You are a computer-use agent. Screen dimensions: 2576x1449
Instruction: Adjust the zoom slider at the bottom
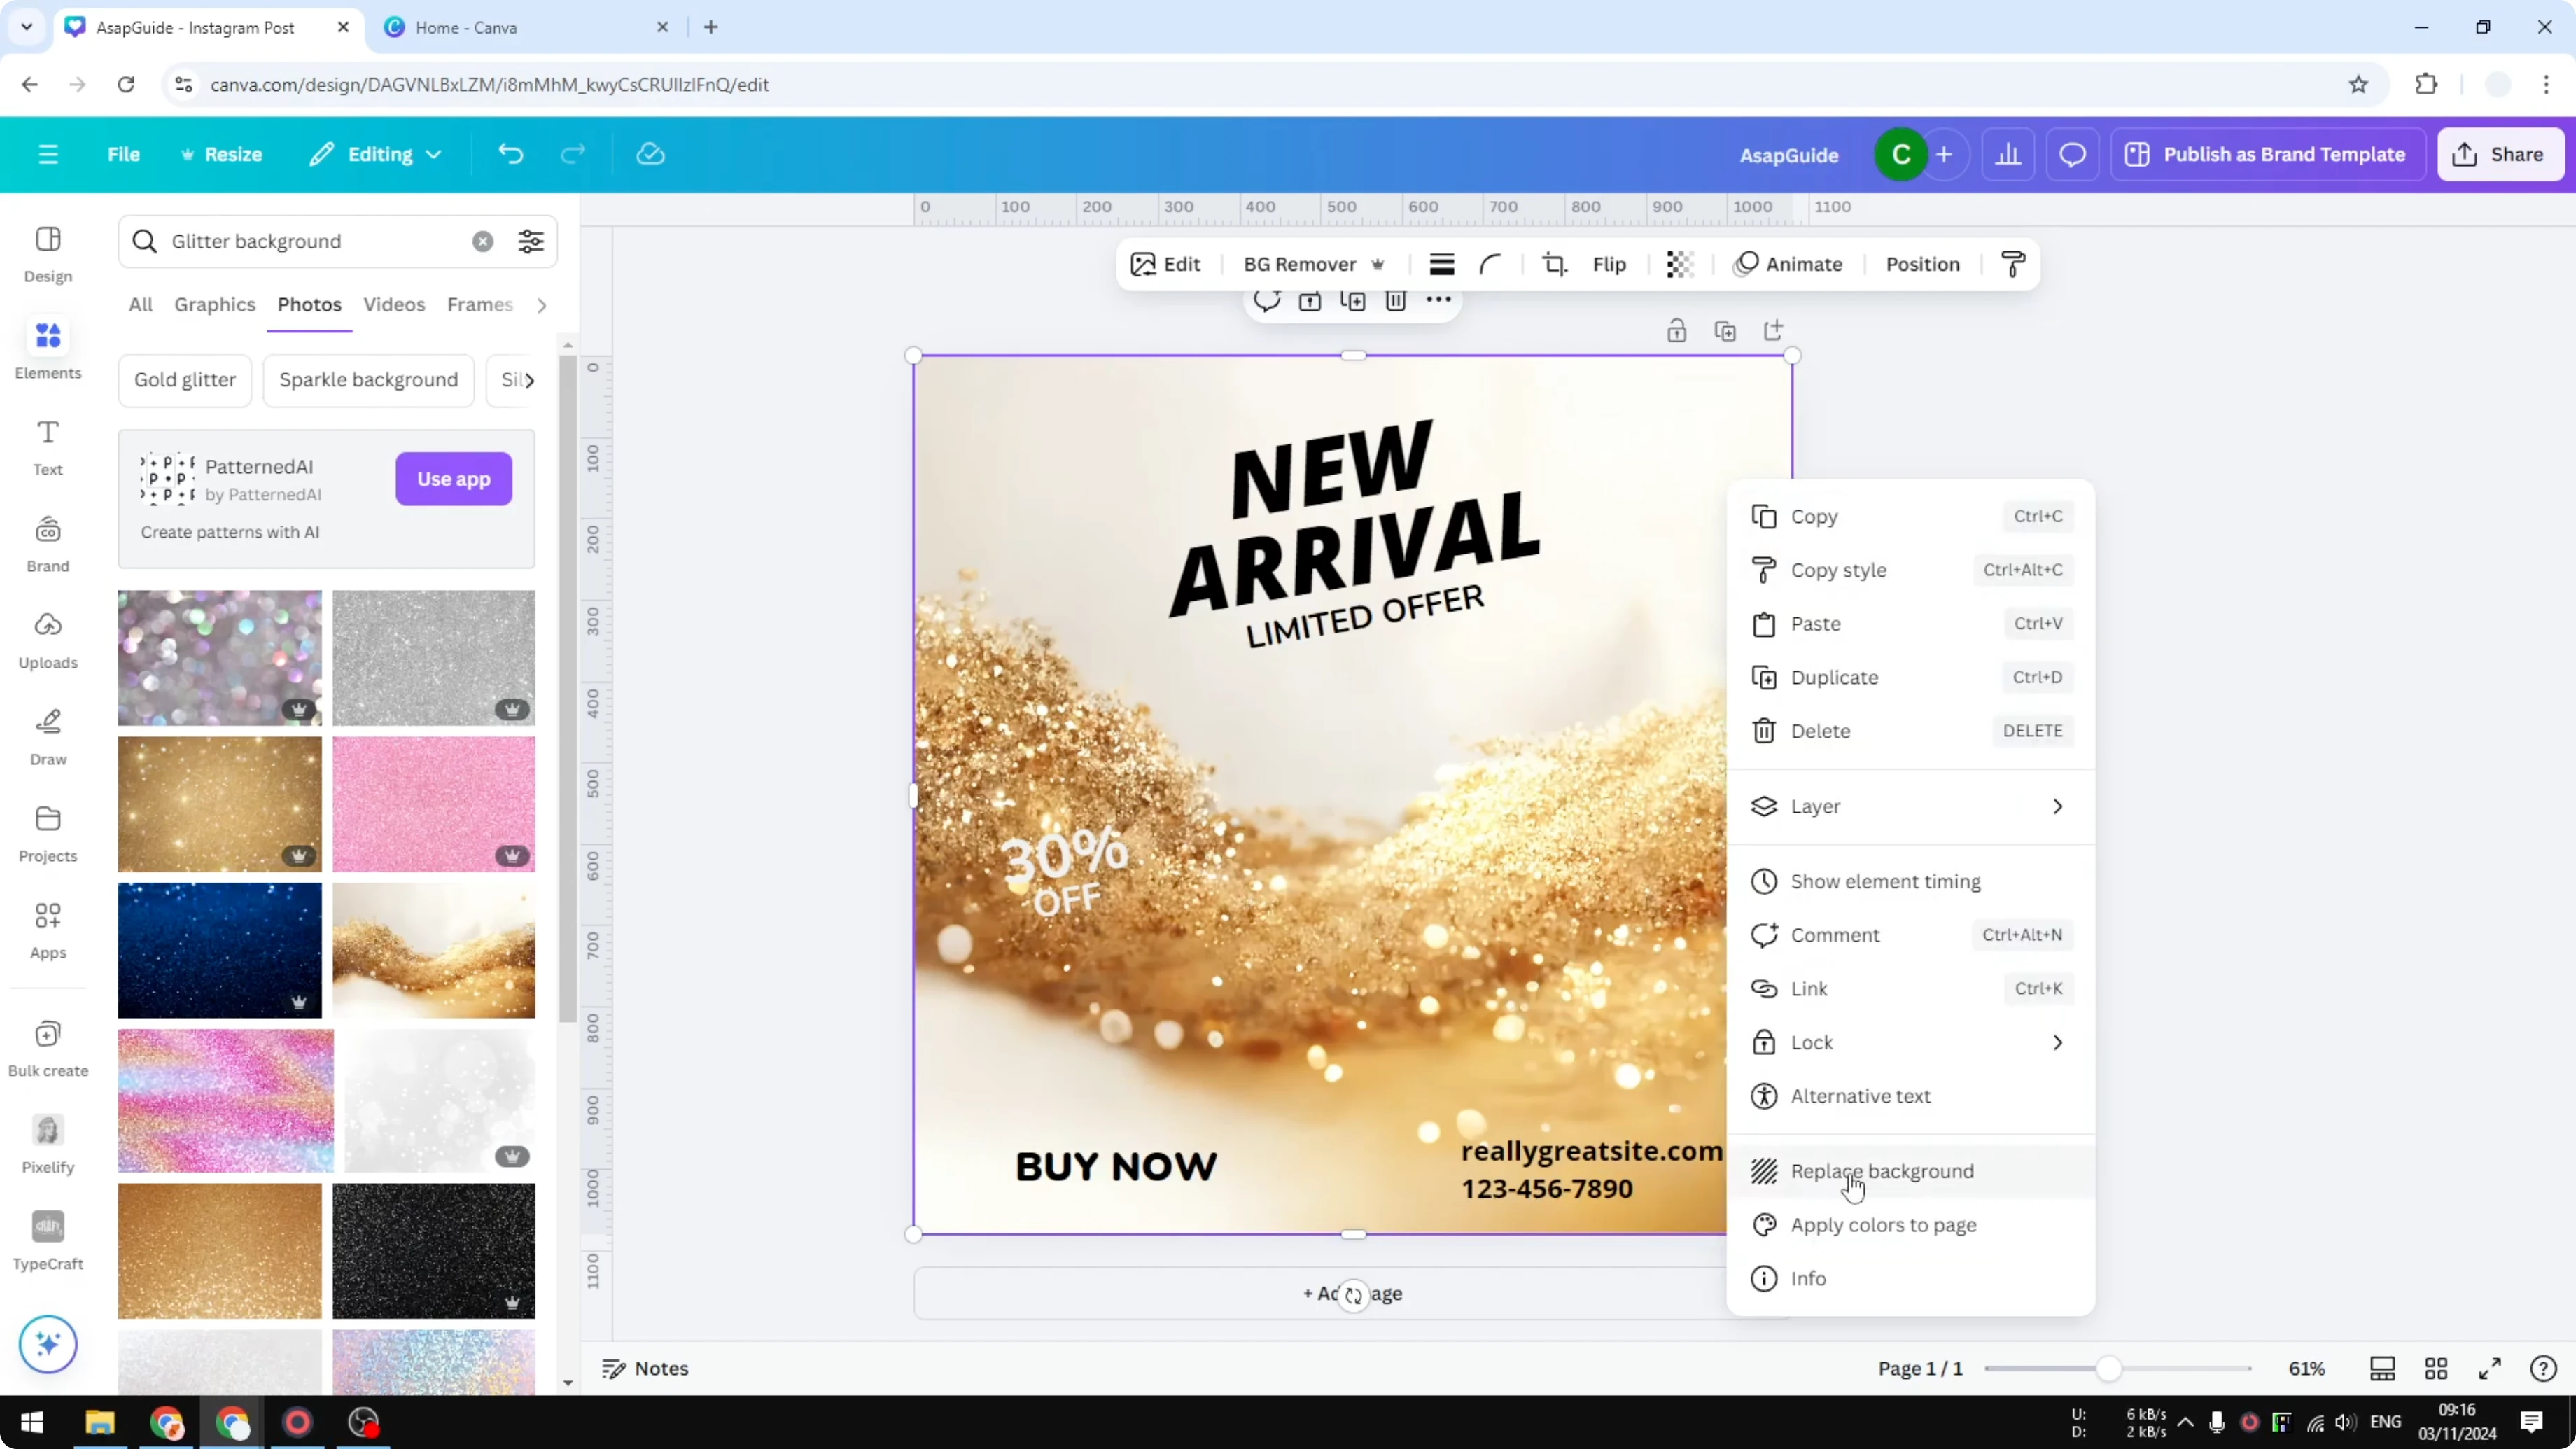2108,1368
